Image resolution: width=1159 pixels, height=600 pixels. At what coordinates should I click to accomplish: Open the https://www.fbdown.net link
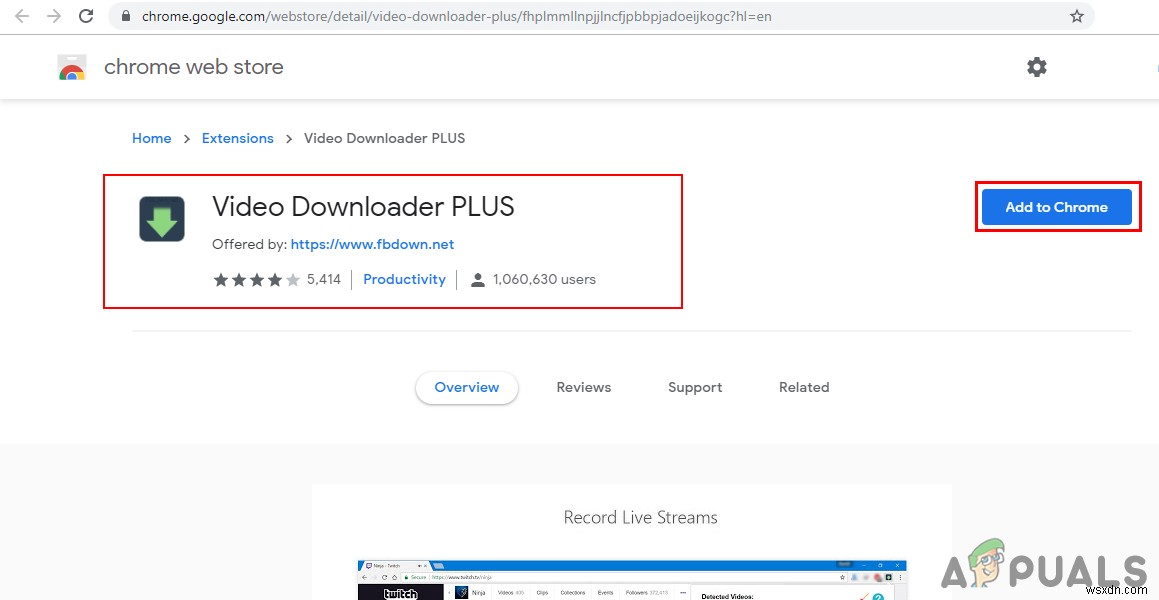[373, 244]
